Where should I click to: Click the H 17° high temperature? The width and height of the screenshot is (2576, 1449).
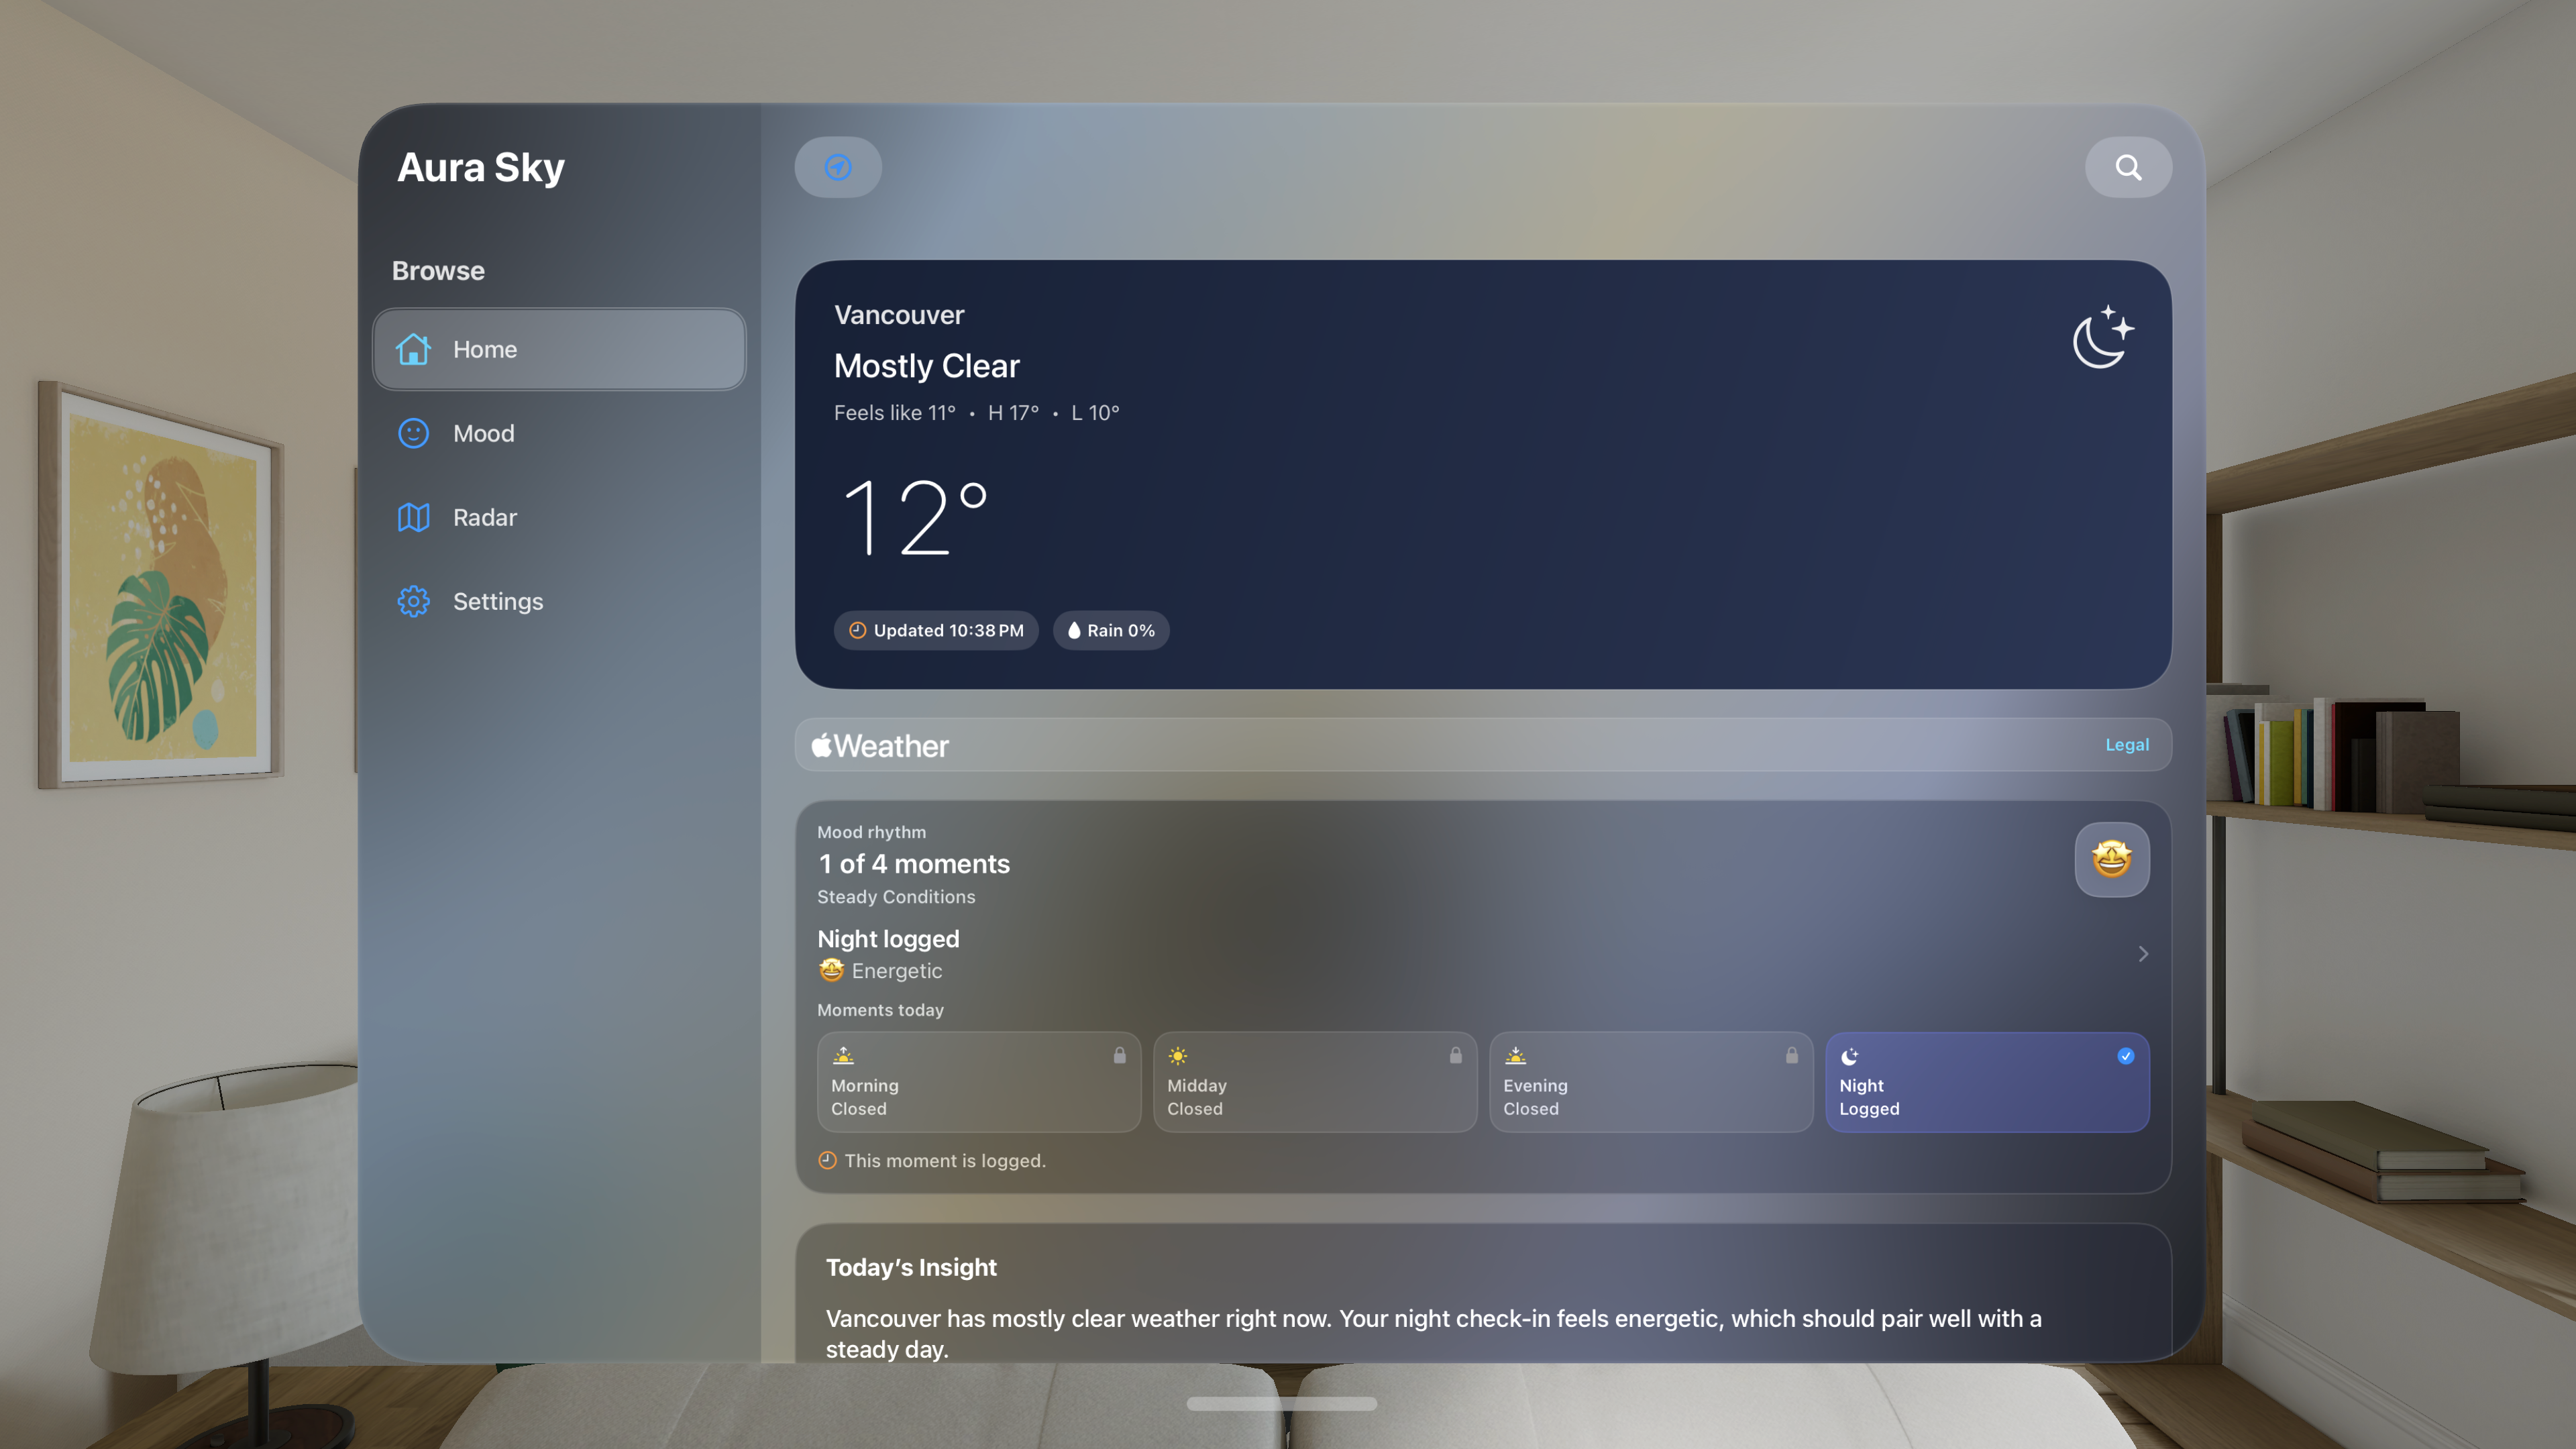(x=1013, y=412)
